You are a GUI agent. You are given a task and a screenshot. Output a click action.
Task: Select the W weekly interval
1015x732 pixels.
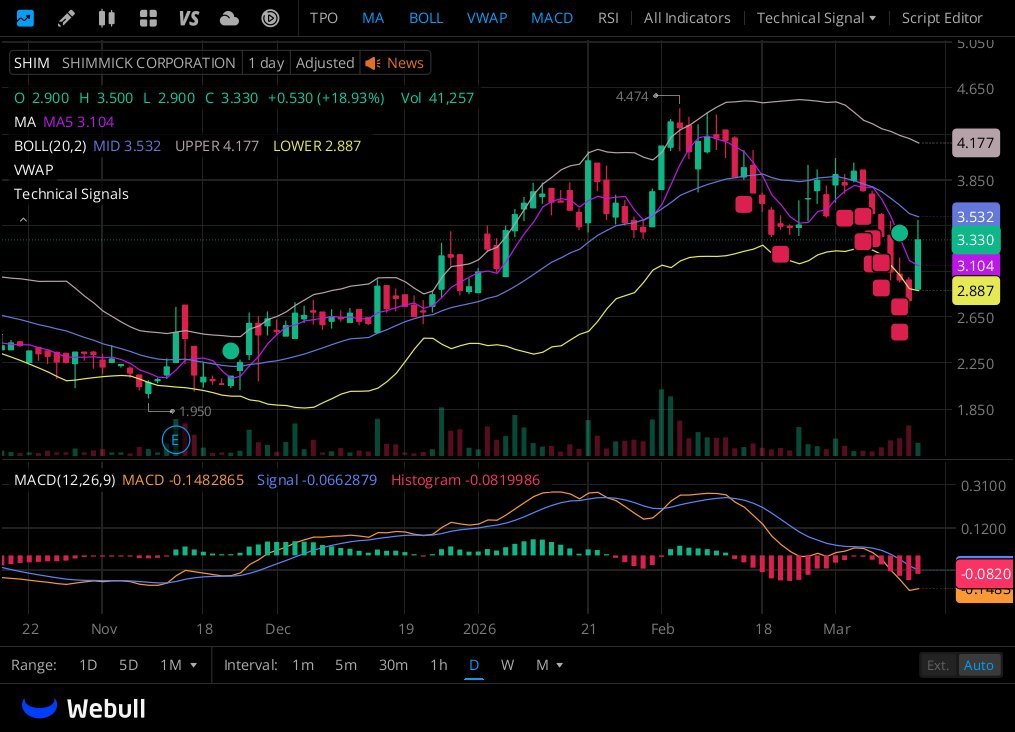pyautogui.click(x=508, y=665)
